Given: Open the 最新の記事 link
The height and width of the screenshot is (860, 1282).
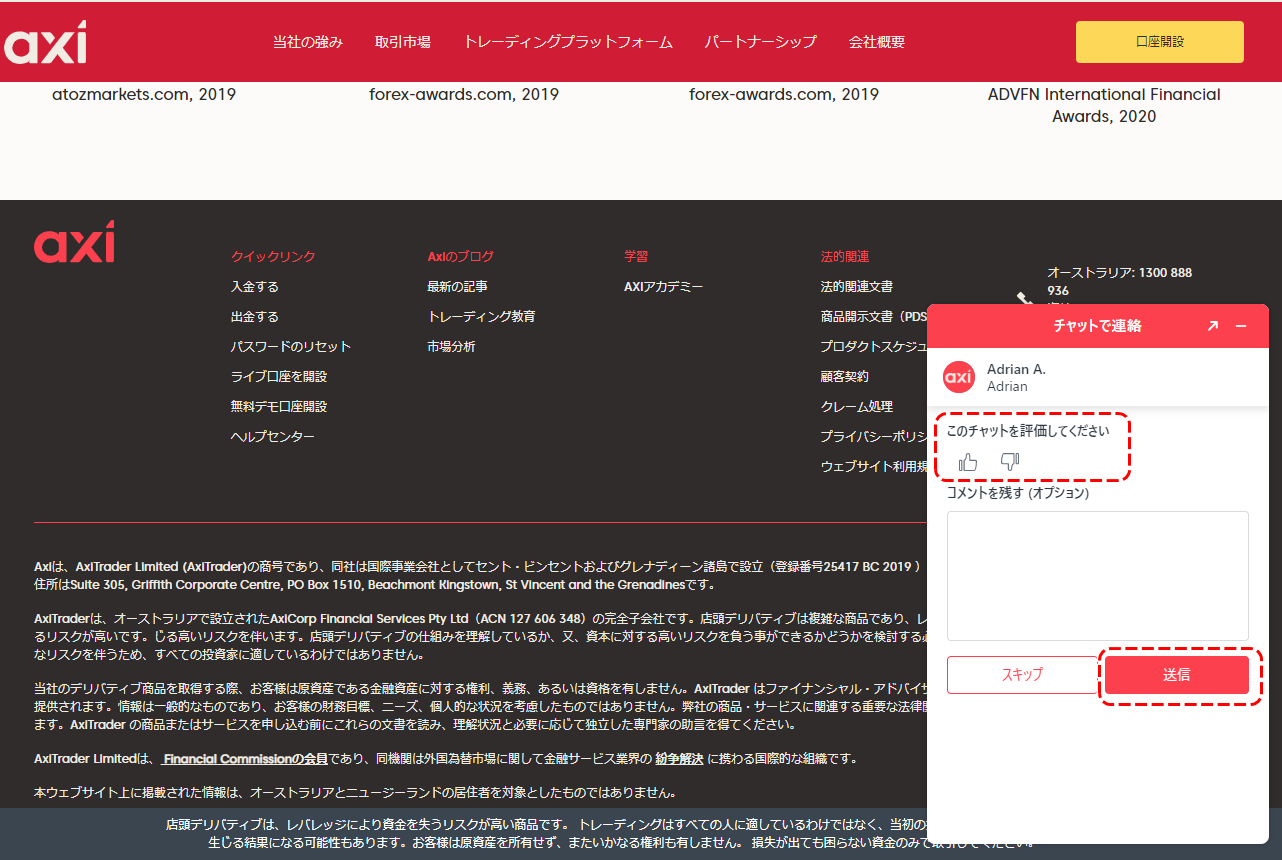Looking at the screenshot, I should tap(457, 287).
